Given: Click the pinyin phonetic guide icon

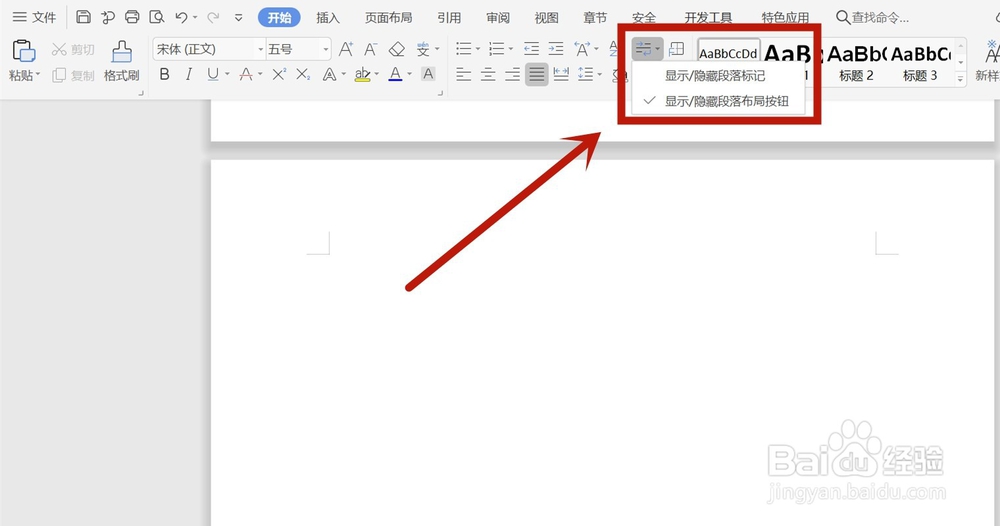Looking at the screenshot, I should tap(423, 49).
